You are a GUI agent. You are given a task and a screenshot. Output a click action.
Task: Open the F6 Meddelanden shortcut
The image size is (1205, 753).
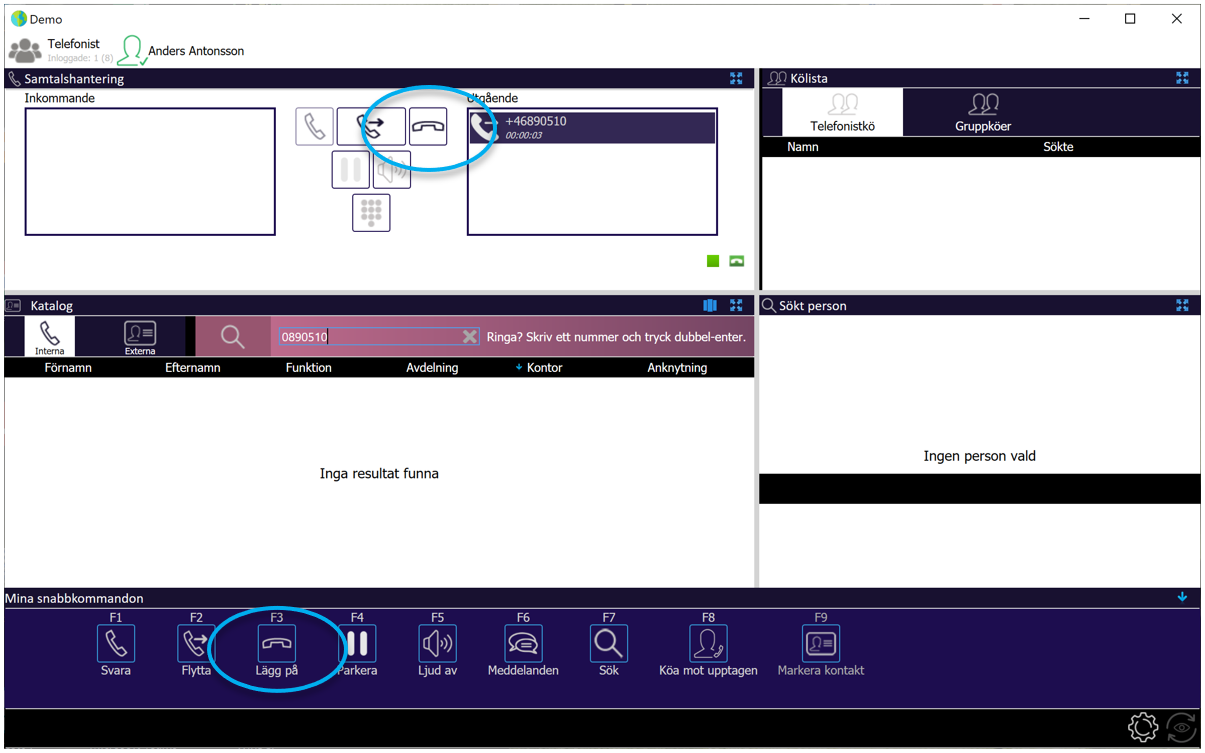523,644
